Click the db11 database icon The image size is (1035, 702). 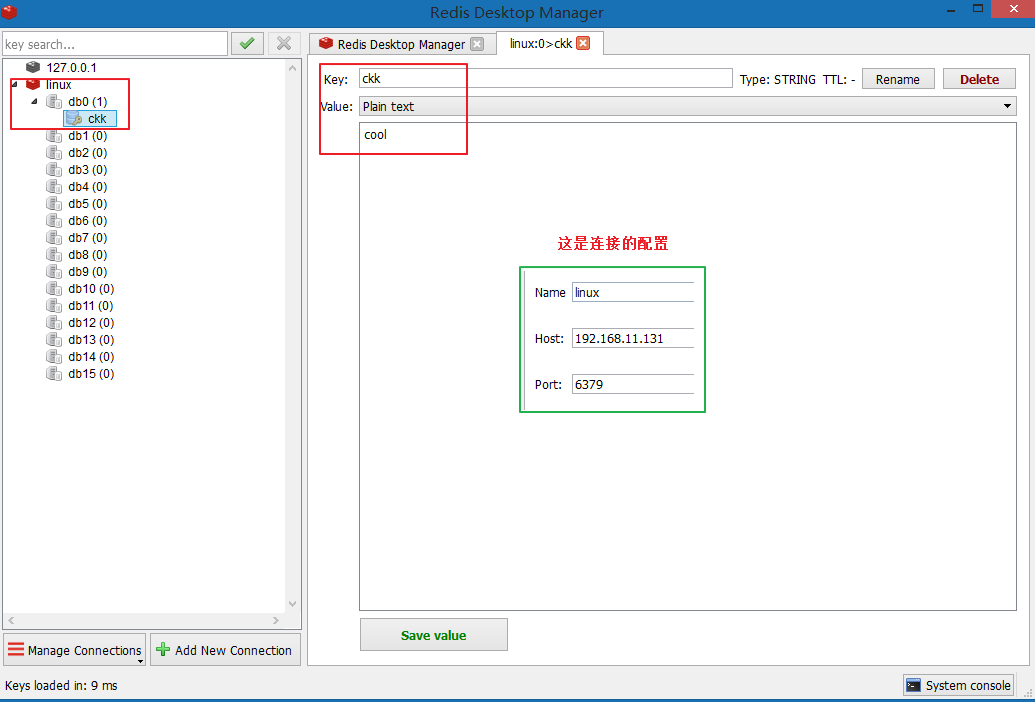[54, 305]
